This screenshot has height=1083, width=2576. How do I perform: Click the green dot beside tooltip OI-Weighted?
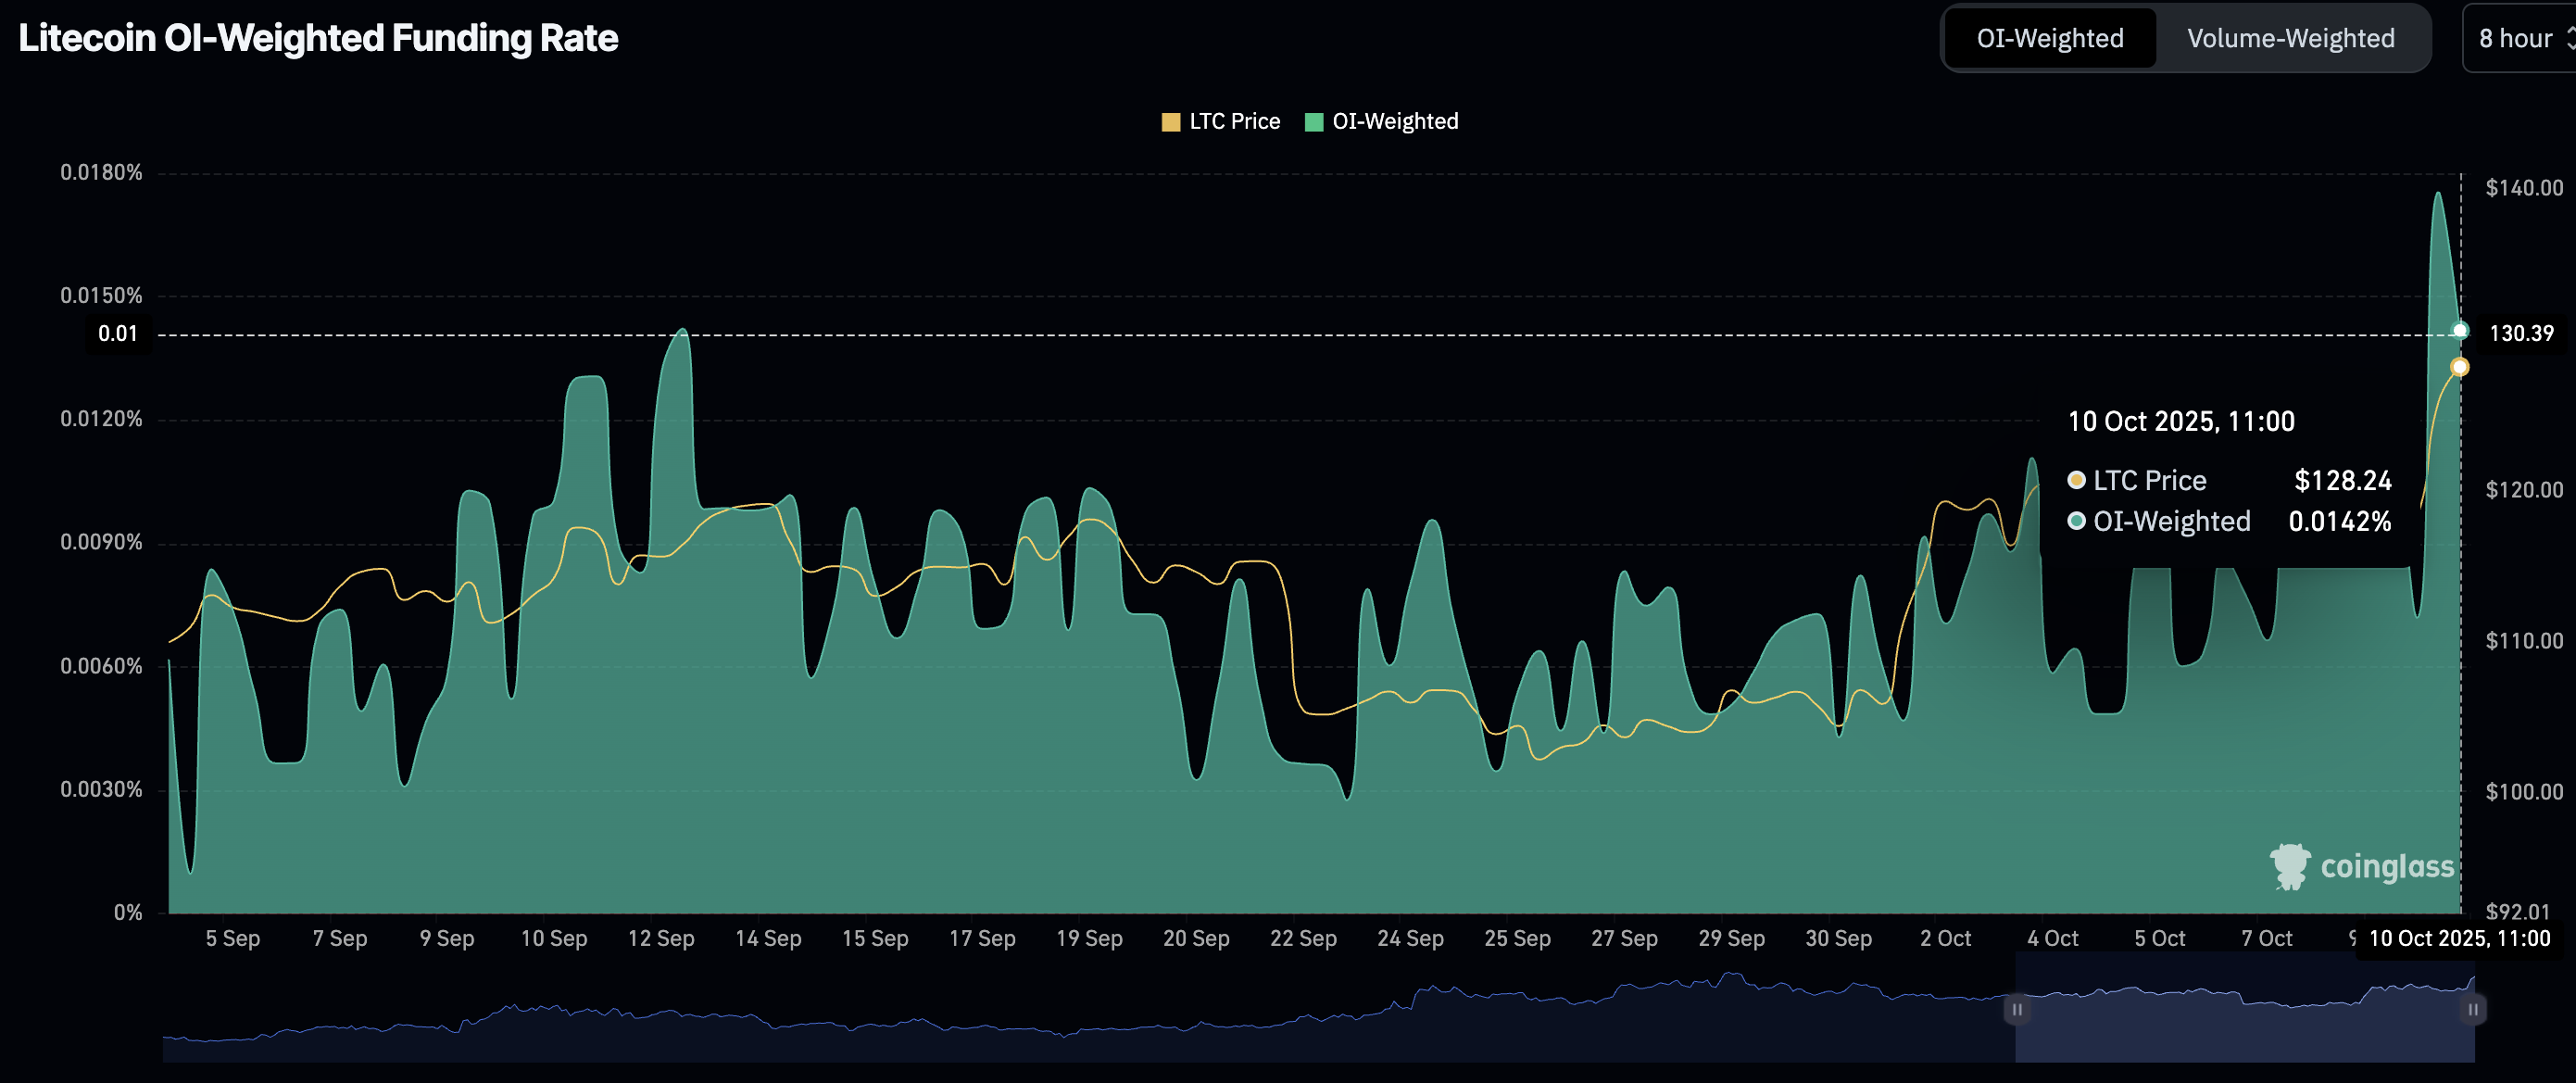point(2076,521)
